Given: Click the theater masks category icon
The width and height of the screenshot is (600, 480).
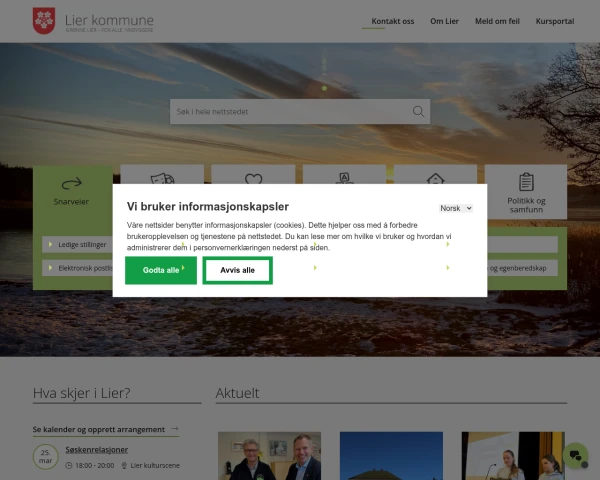Looking at the screenshot, I should pyautogui.click(x=162, y=178).
